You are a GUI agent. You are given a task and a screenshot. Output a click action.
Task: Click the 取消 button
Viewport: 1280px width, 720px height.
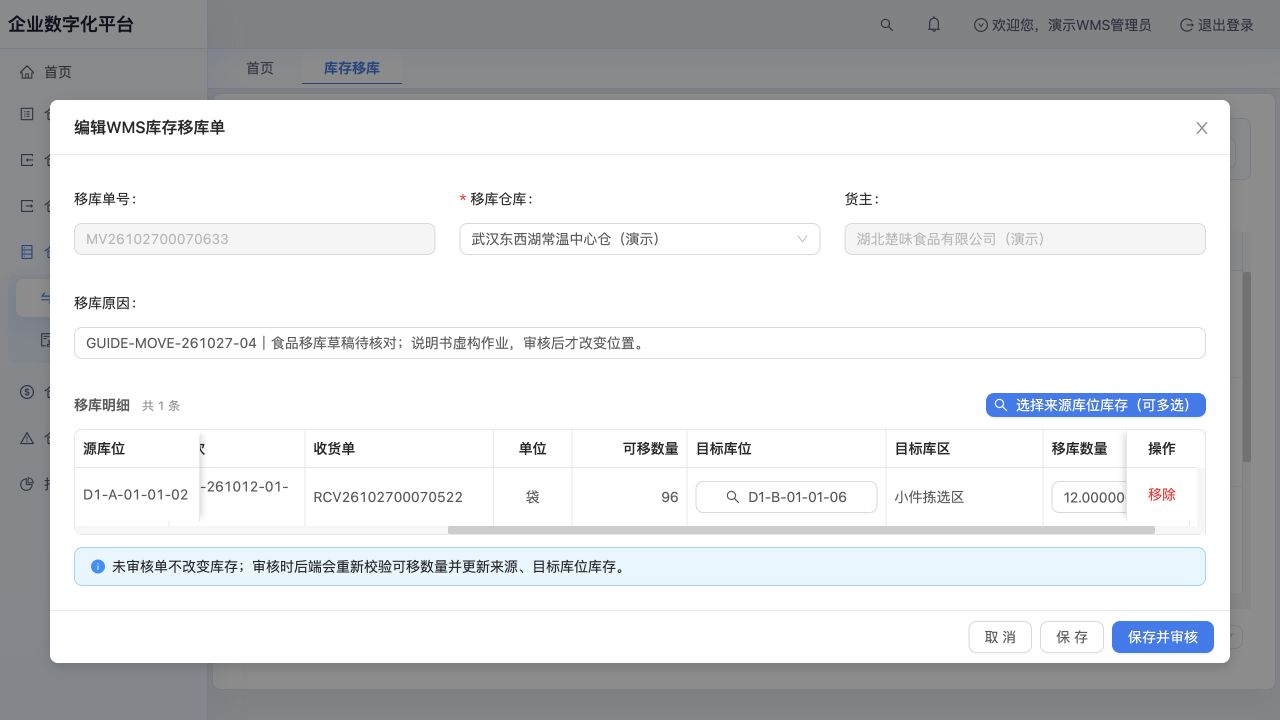[1000, 637]
